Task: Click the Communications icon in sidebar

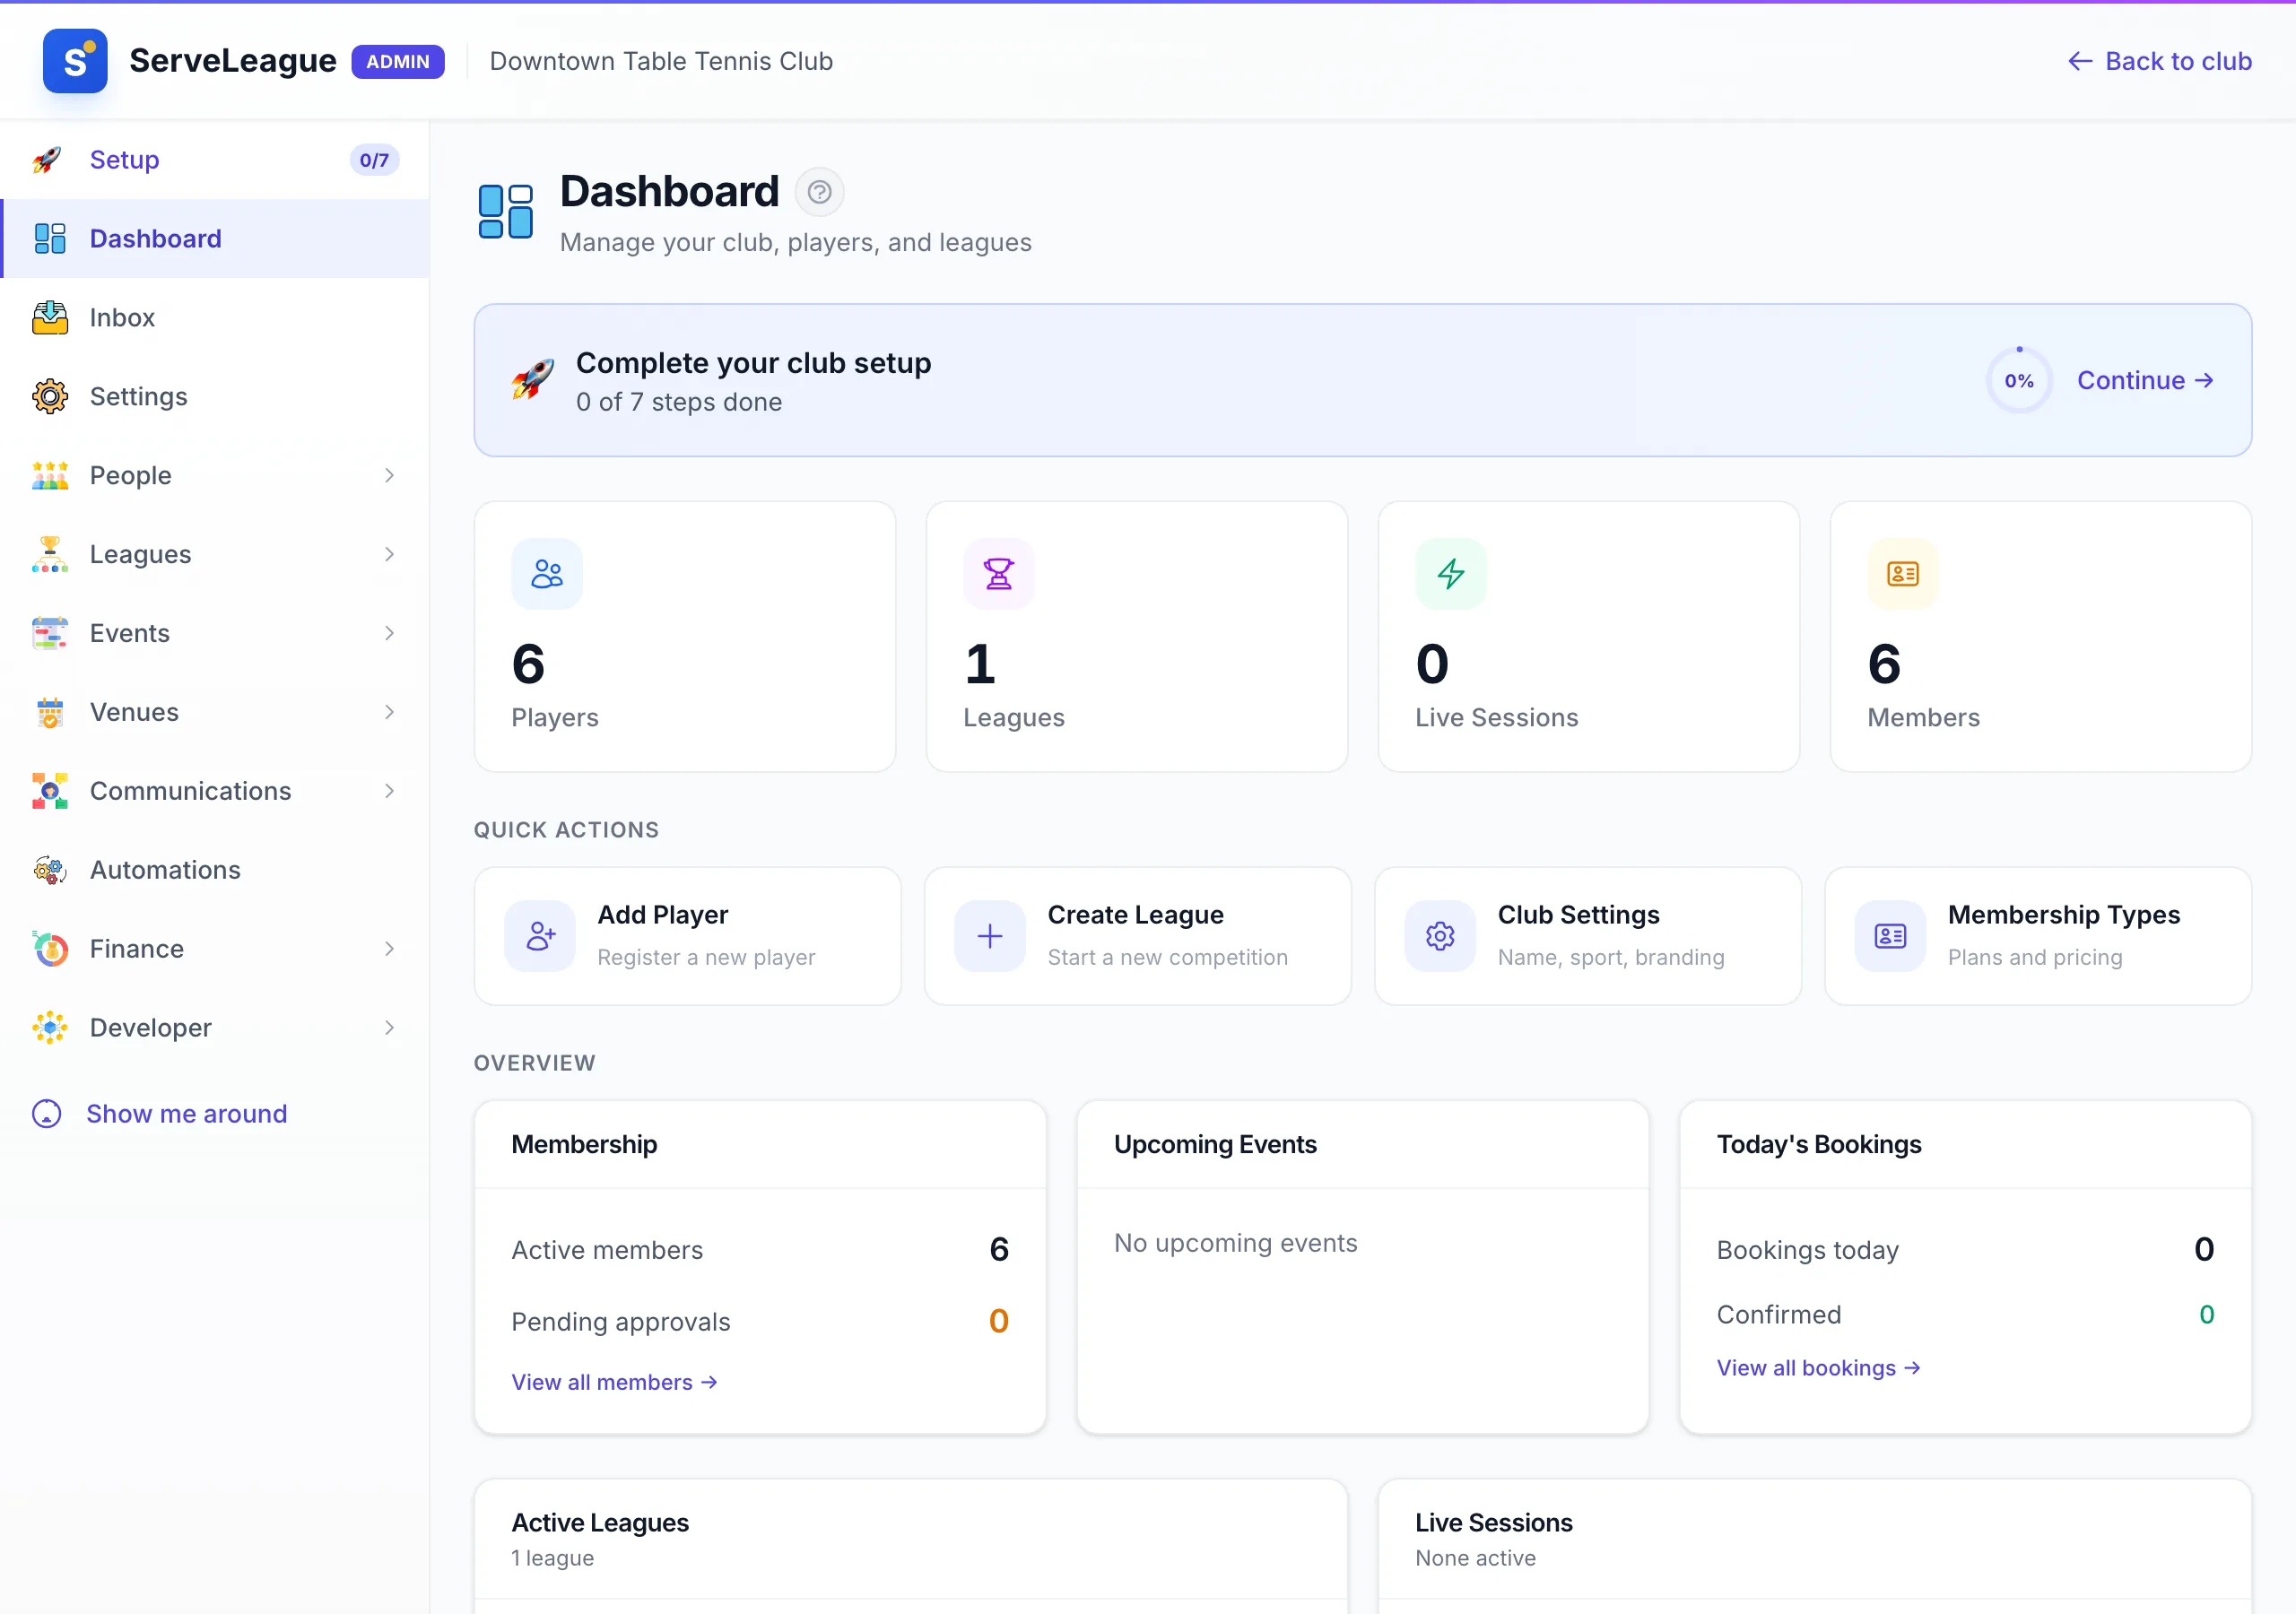Action: coord(50,792)
